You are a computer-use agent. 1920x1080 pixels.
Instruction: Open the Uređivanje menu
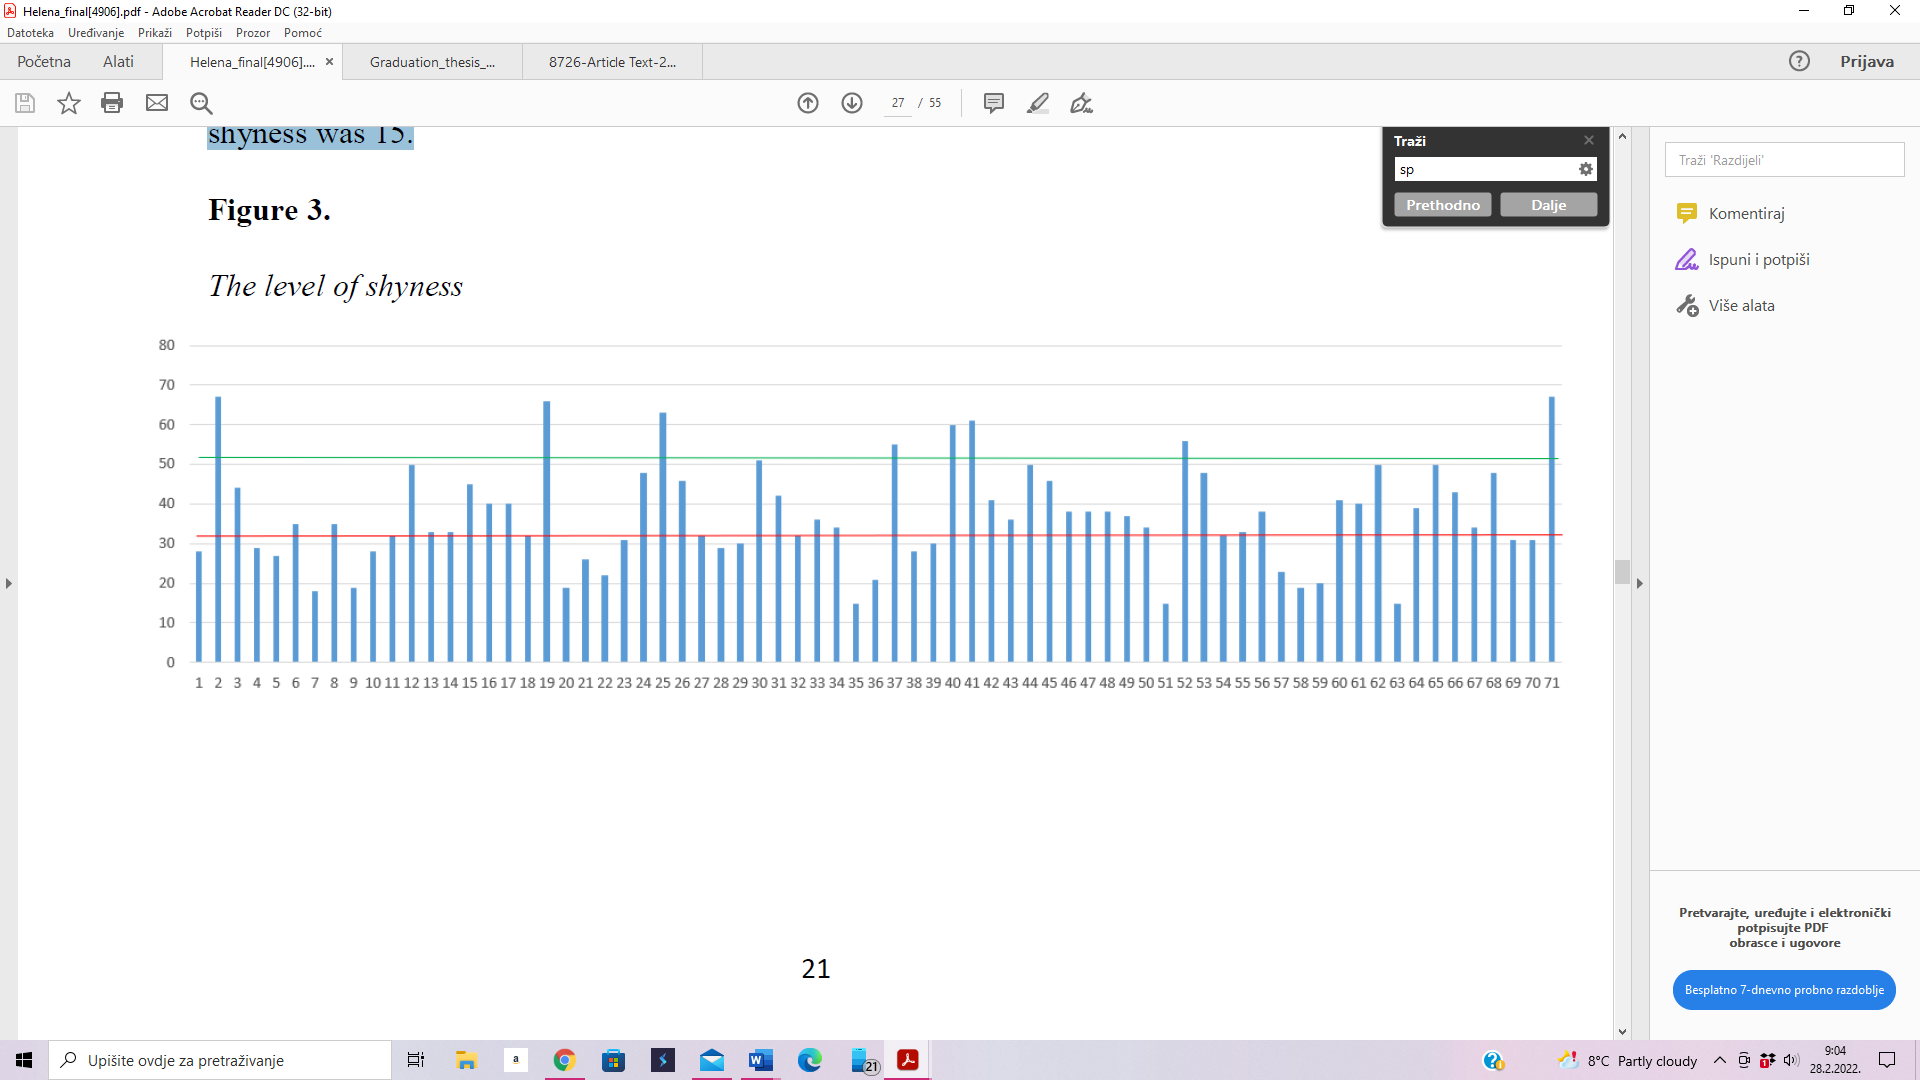(96, 33)
